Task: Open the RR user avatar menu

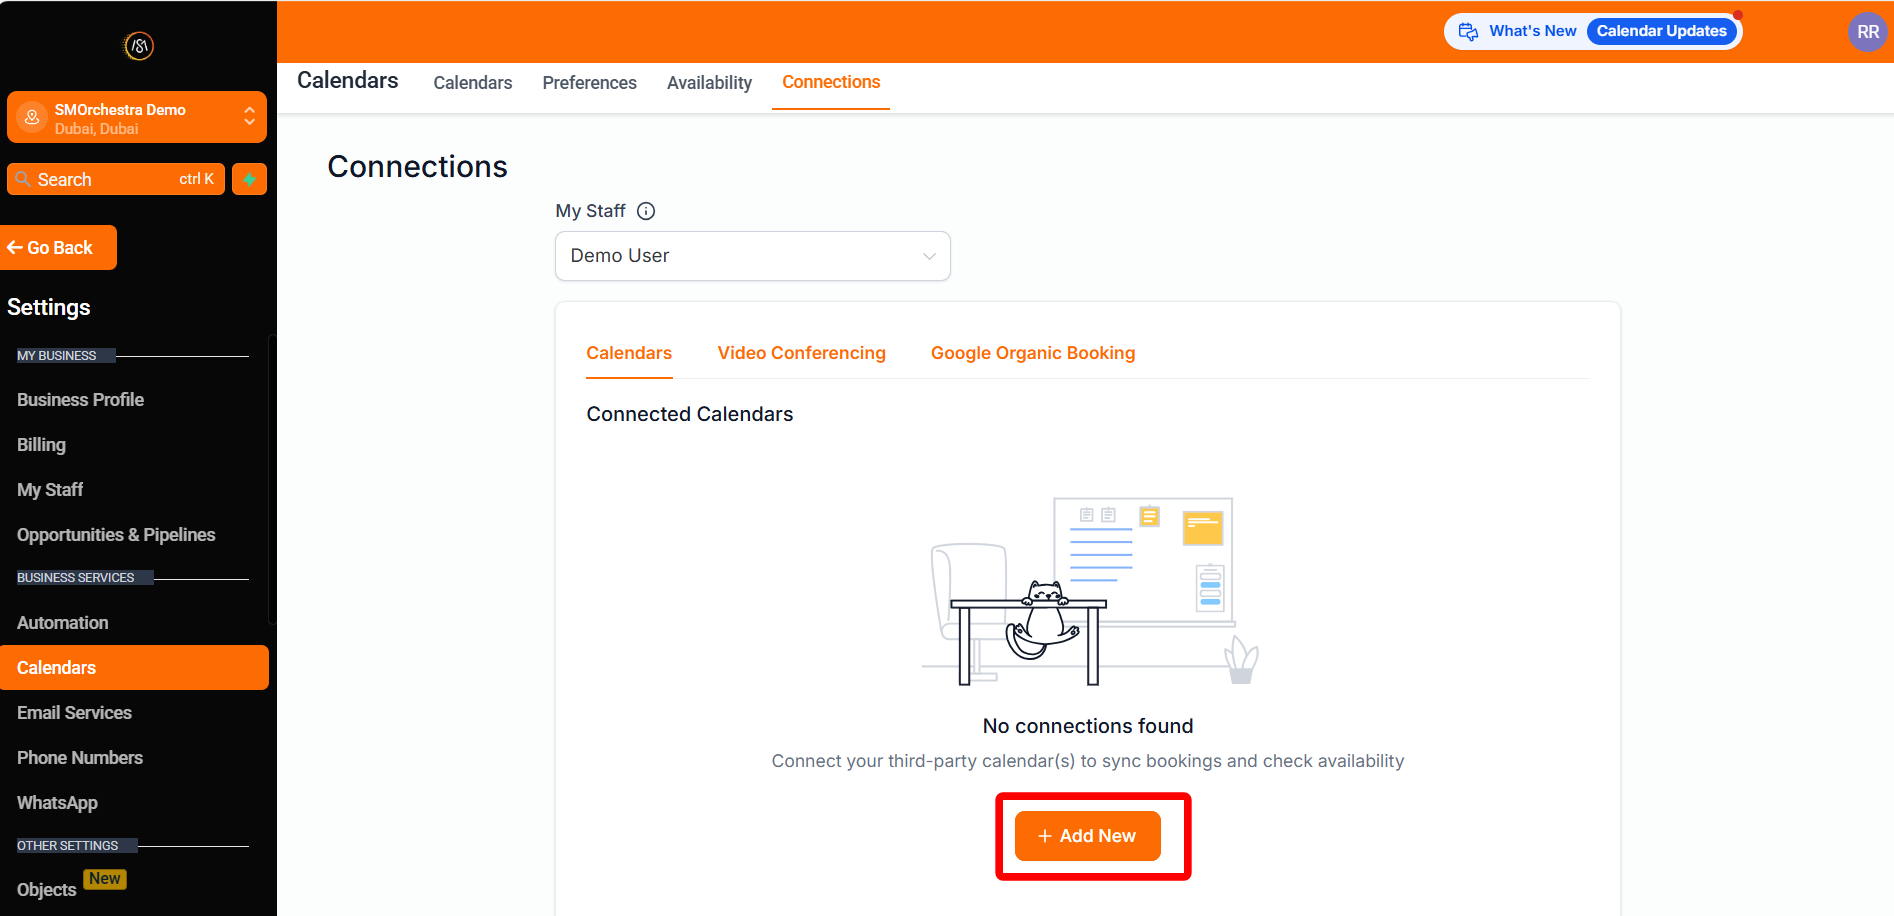Action: (x=1867, y=32)
